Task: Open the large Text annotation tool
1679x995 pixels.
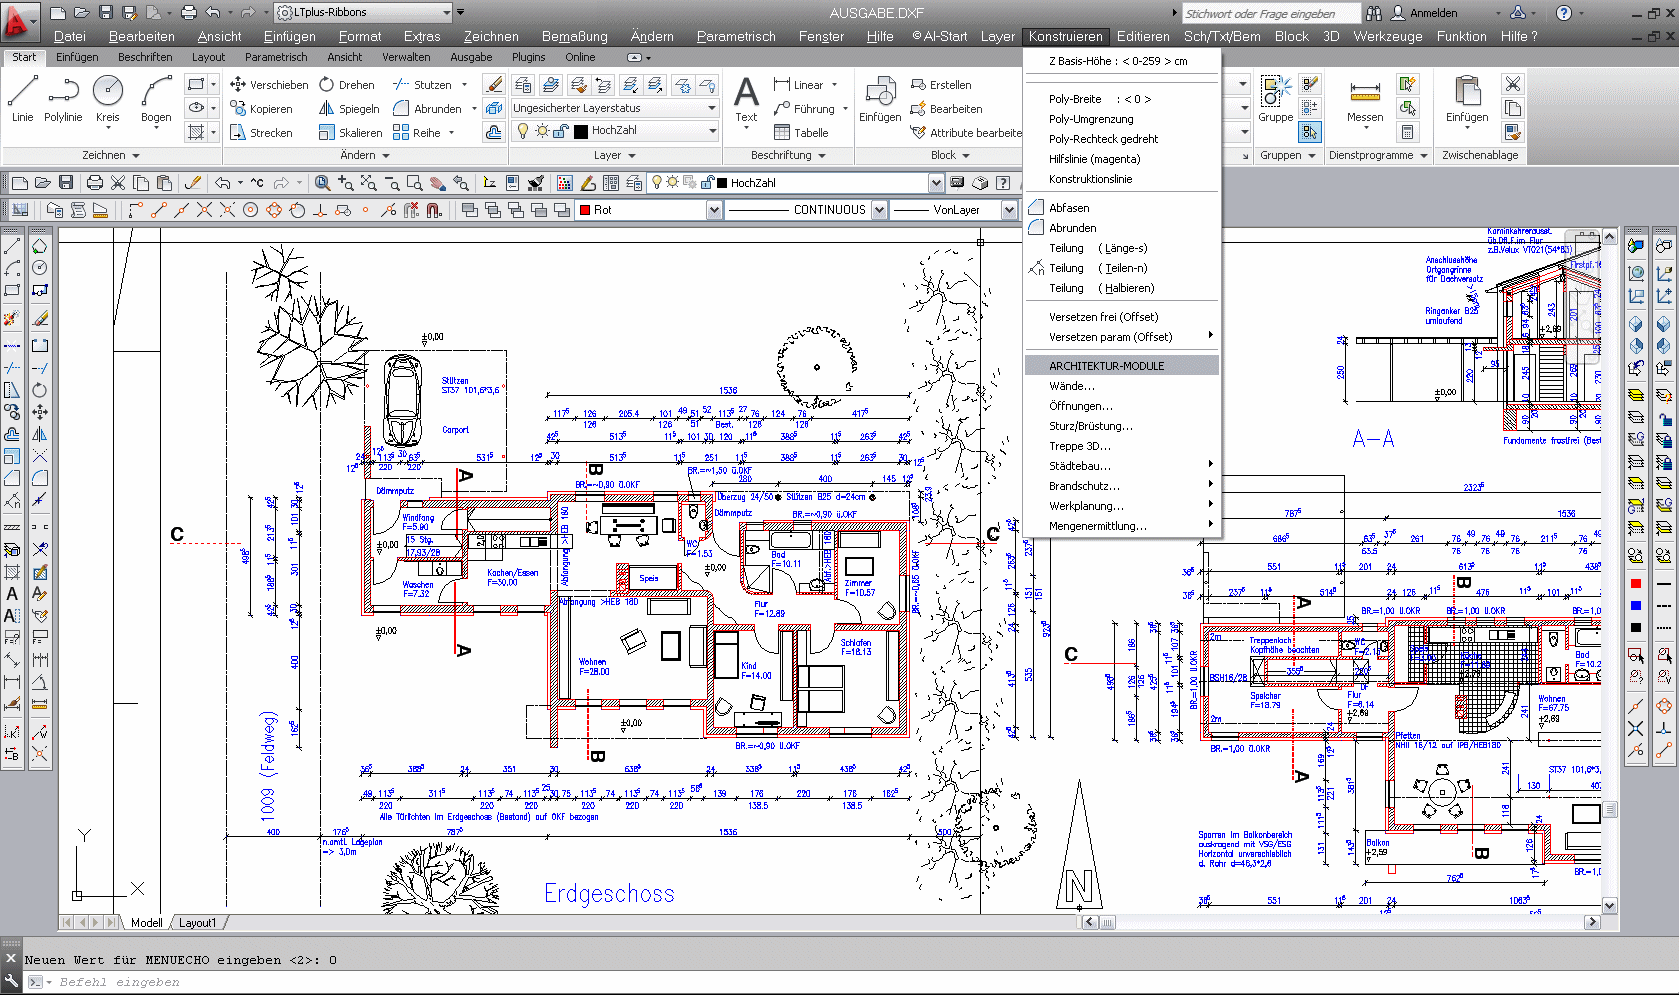Action: [746, 99]
